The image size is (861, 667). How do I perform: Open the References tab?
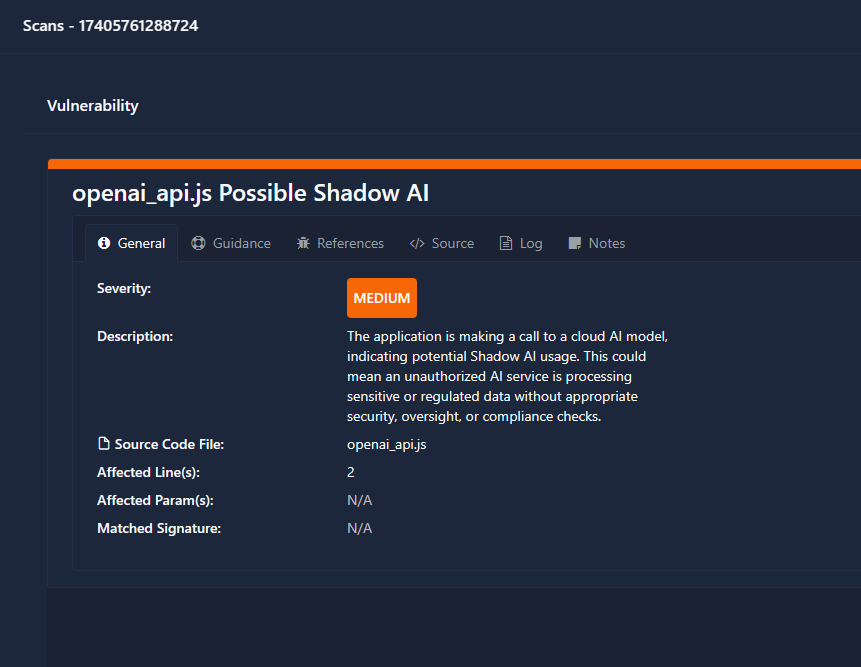coord(340,243)
